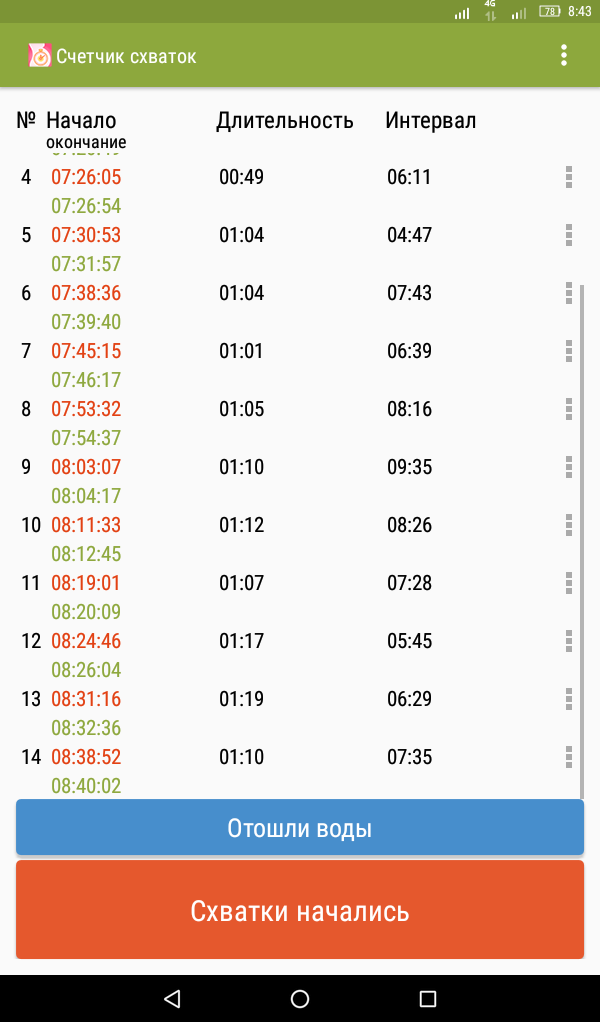Click the blue Отошли воды button
600x1022 pixels.
[300, 828]
